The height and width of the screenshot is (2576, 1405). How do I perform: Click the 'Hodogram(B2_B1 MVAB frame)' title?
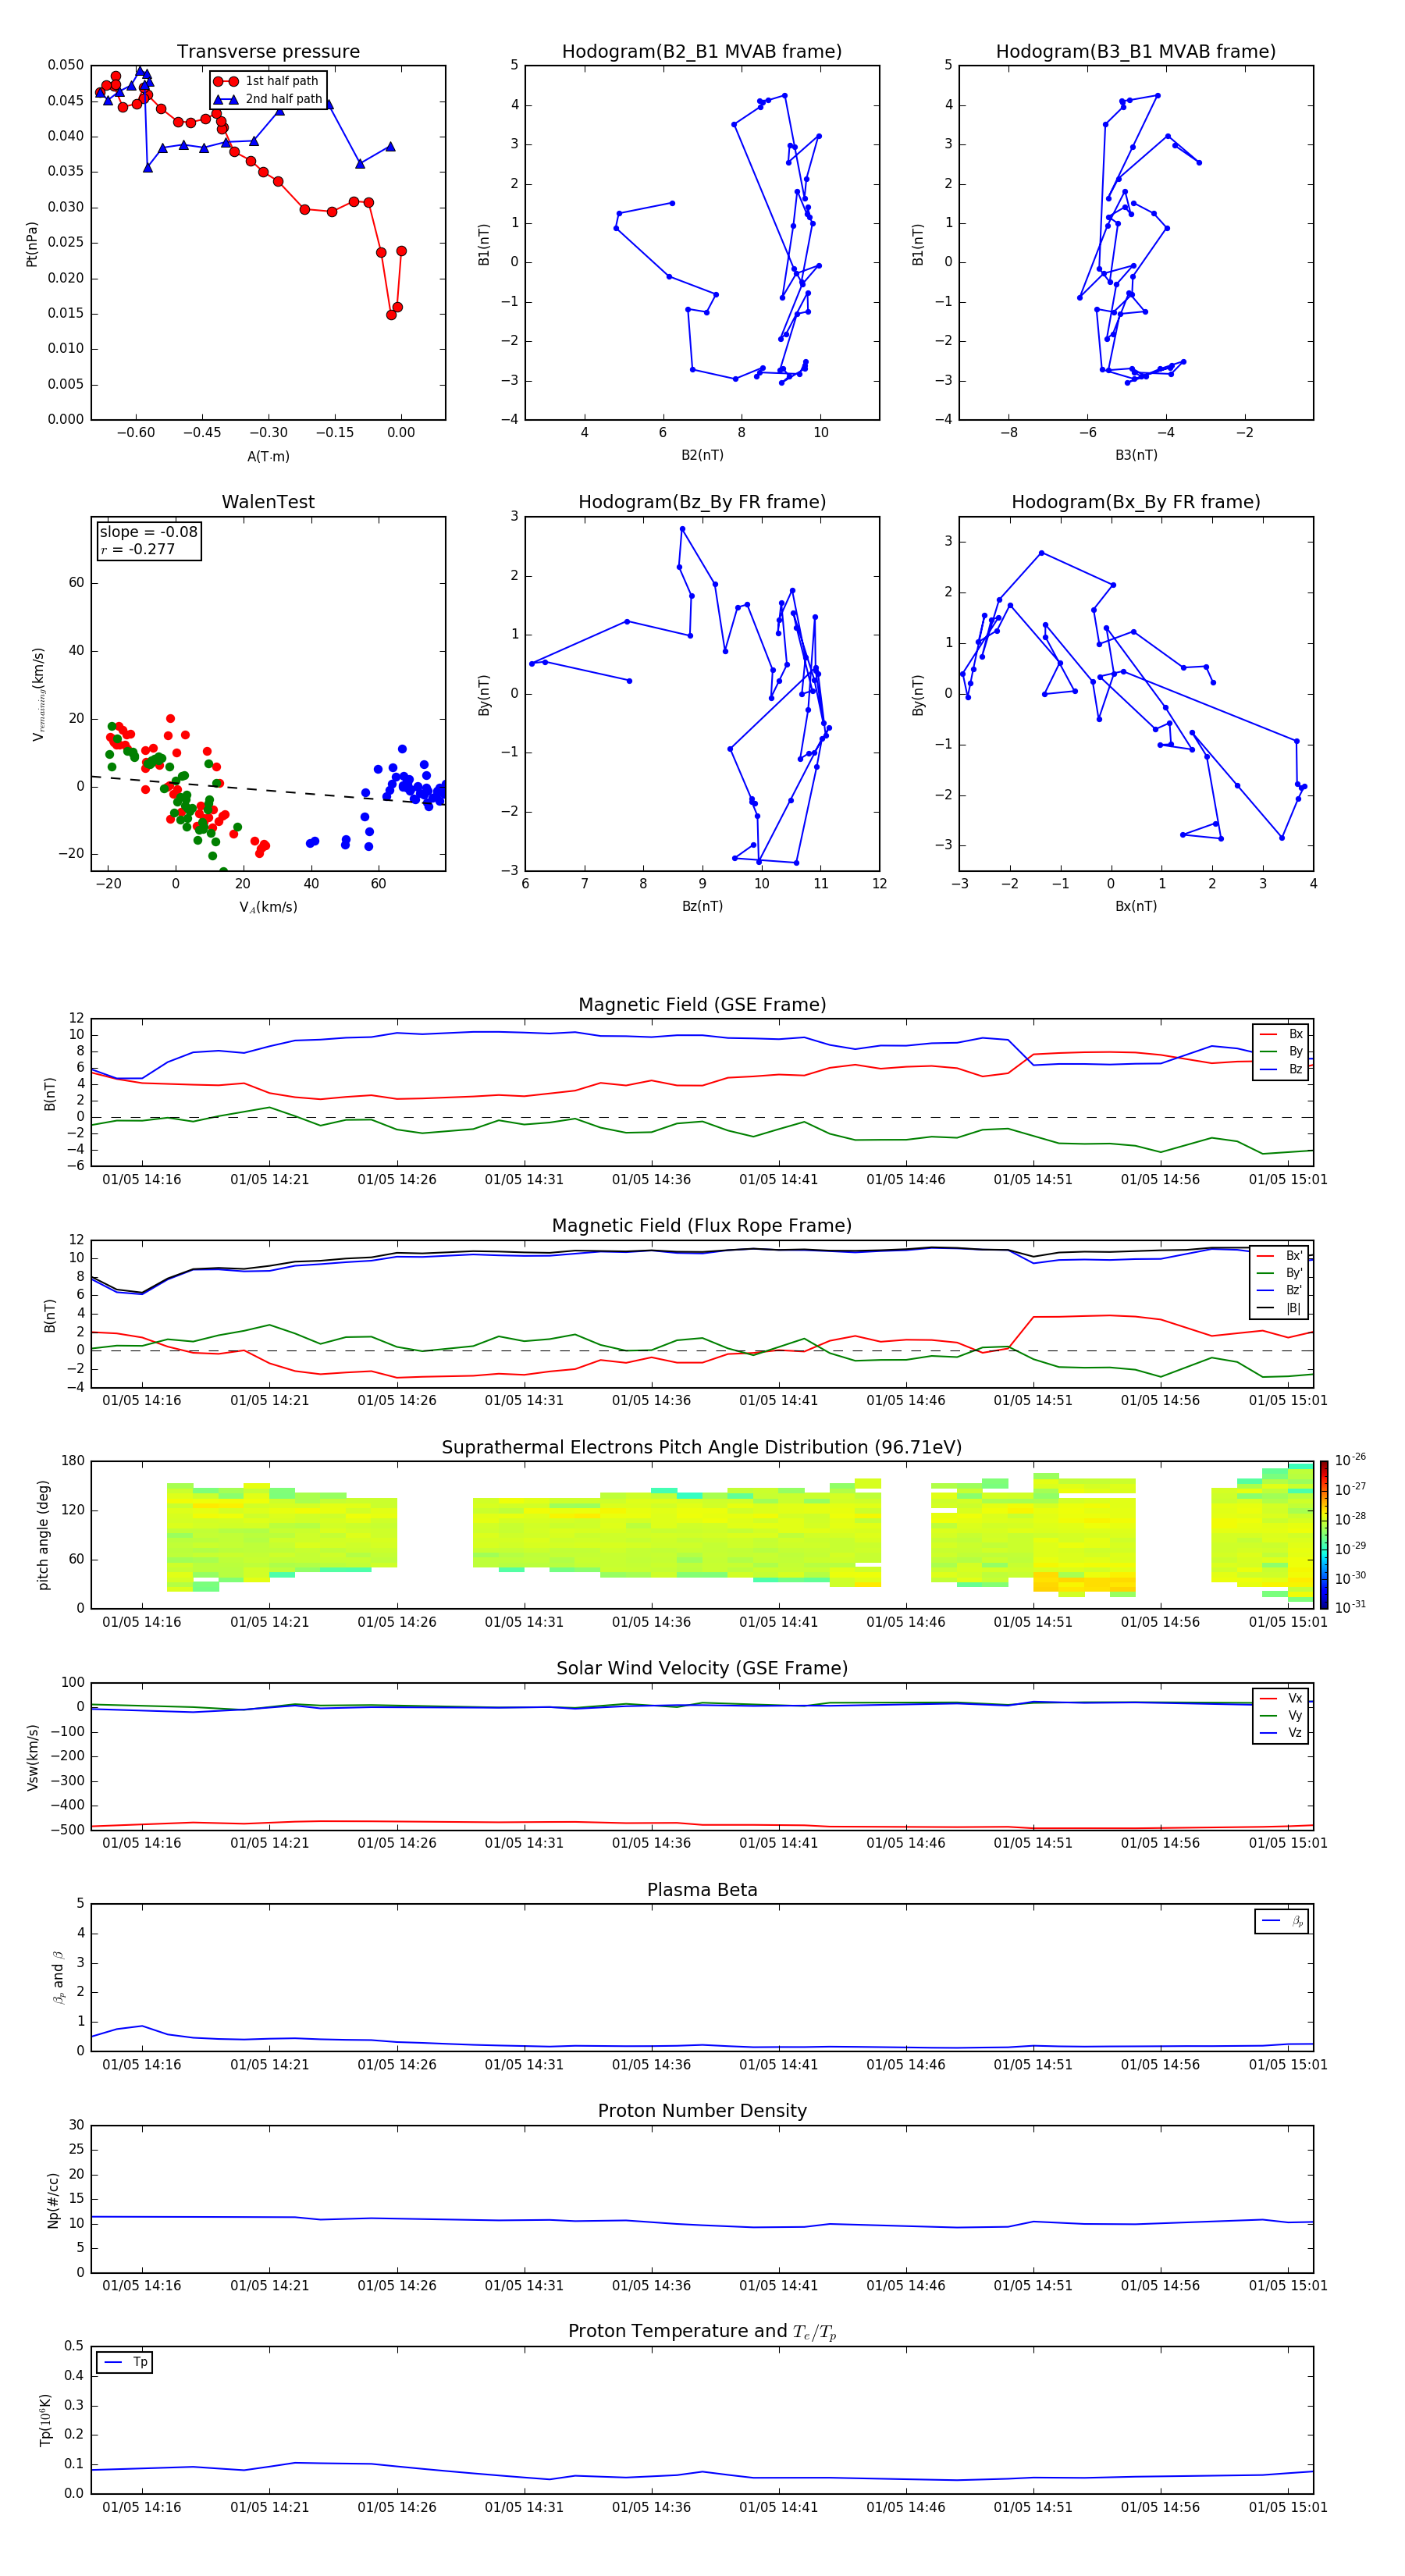pyautogui.click(x=702, y=52)
